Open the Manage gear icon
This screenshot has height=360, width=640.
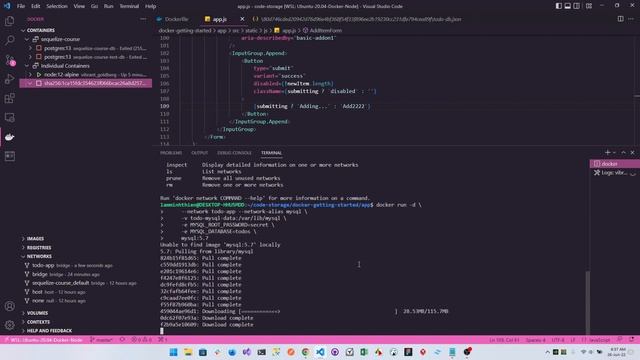(x=9, y=325)
